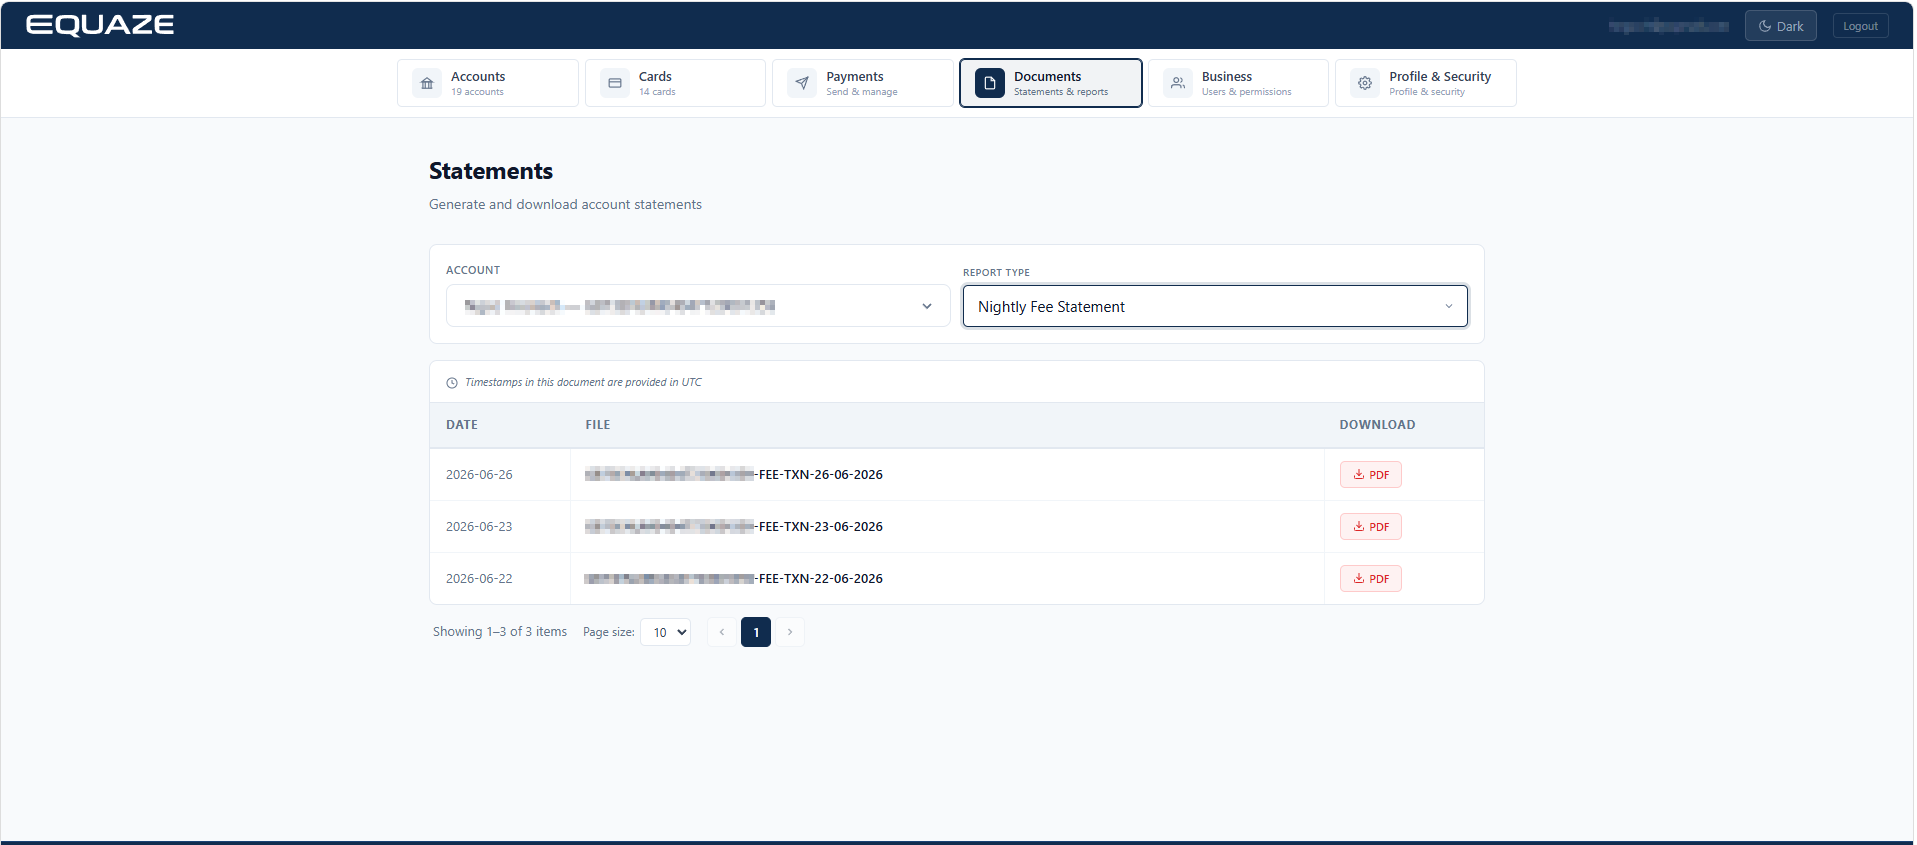Click date cell 2026-06-23
This screenshot has height=845, width=1917.
tap(479, 527)
